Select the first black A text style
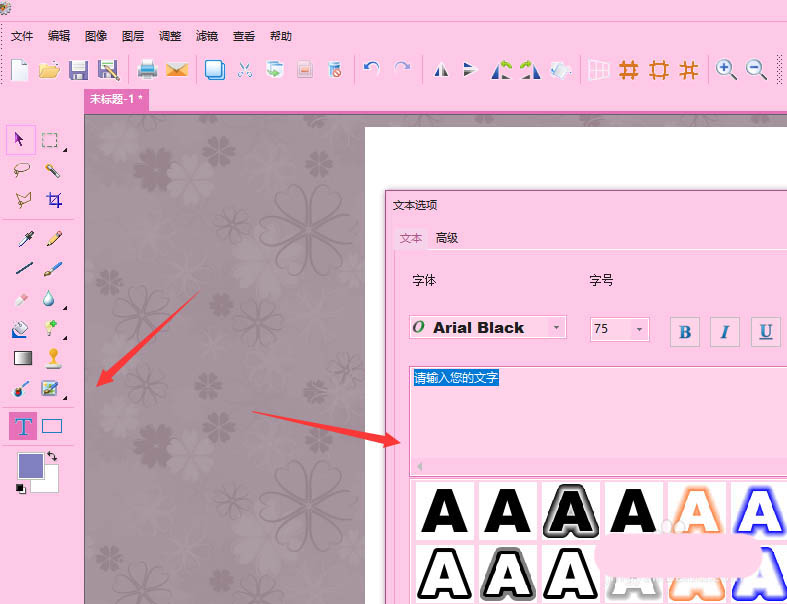The image size is (787, 604). [x=445, y=511]
